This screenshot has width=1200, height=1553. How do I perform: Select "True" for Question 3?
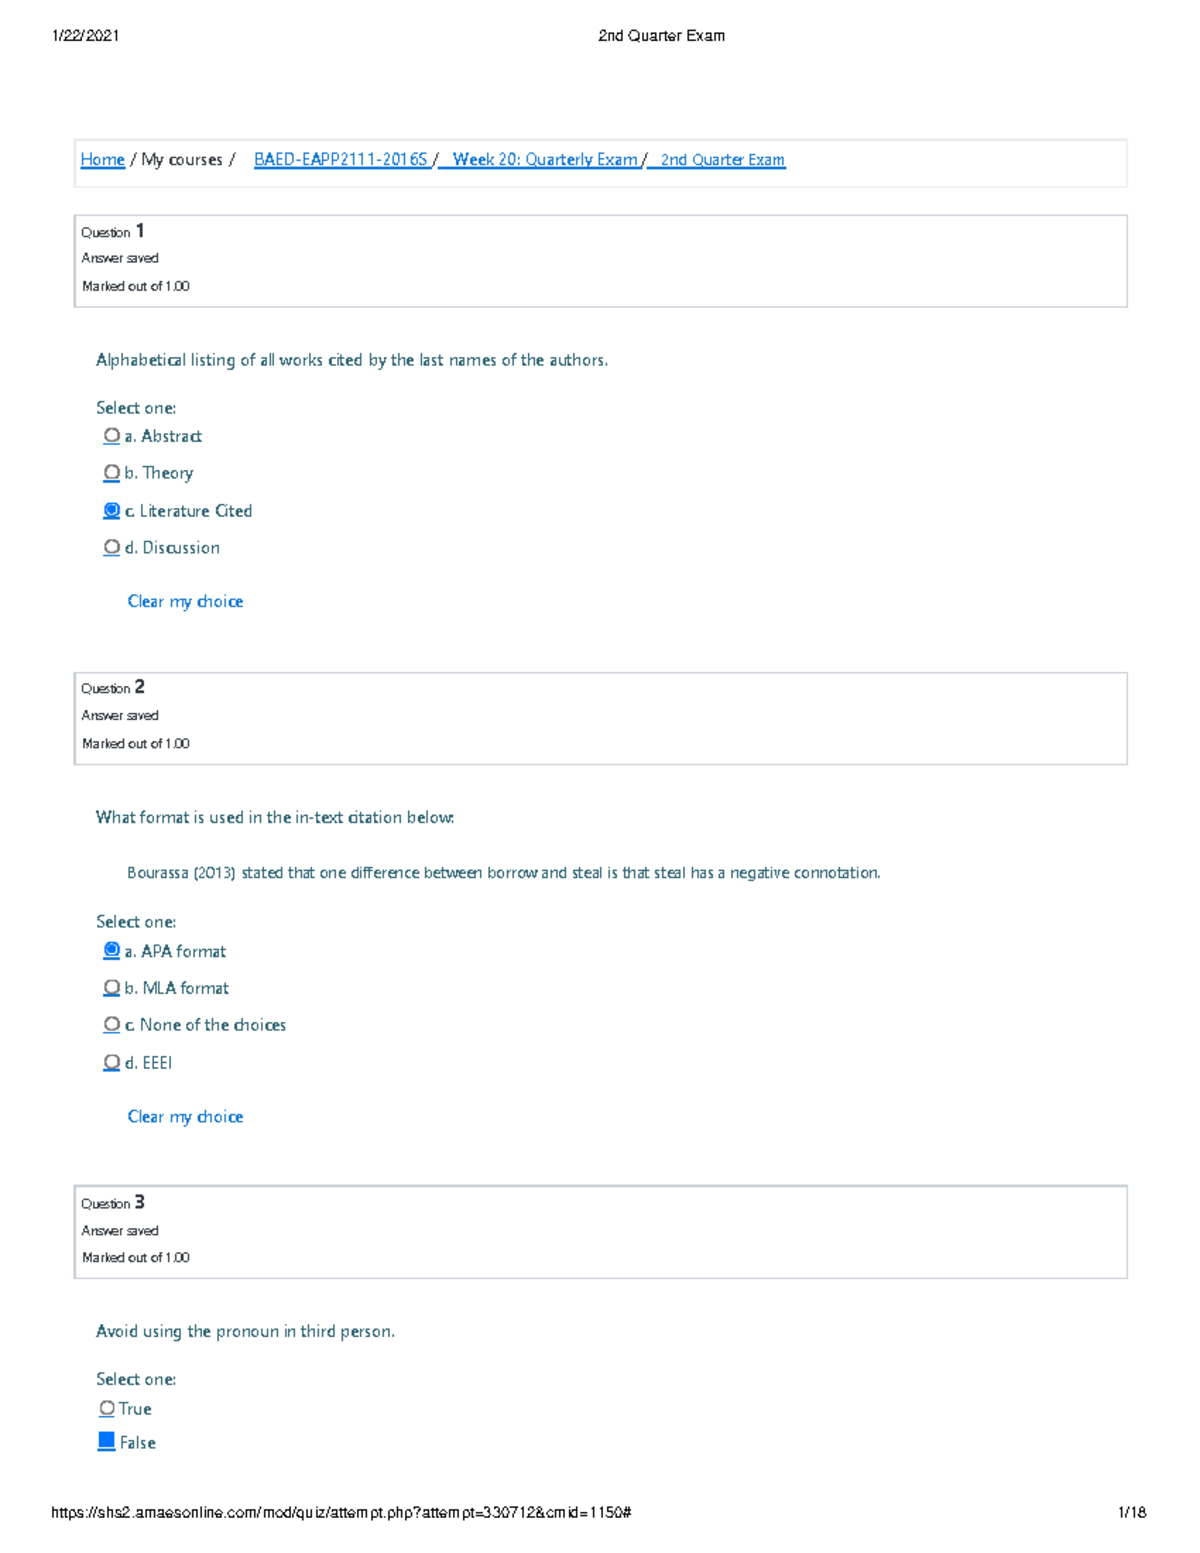click(106, 1408)
